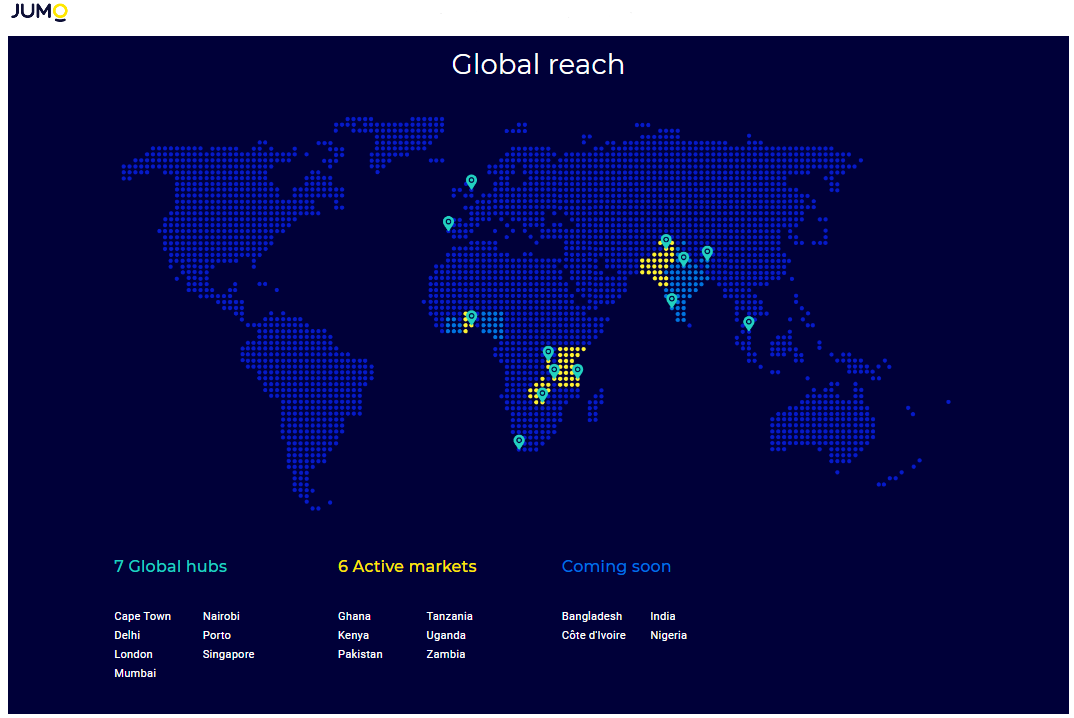The image size is (1074, 718).
Task: Click 'Tanzania' in active markets list
Action: 449,616
